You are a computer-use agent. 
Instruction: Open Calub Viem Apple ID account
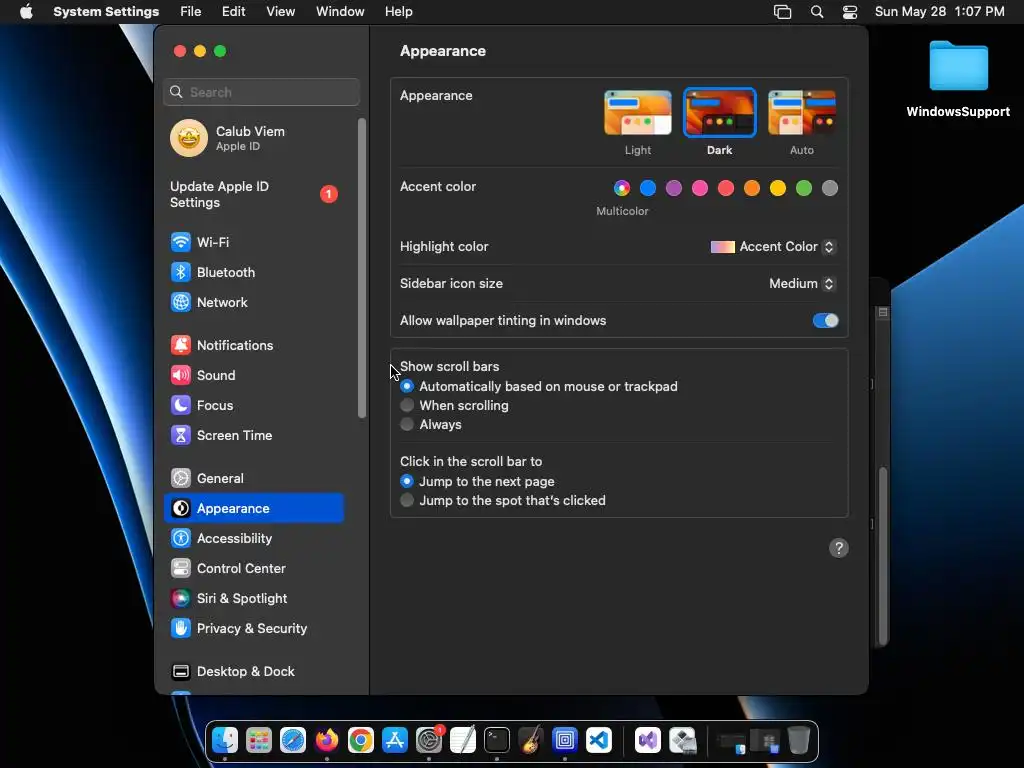coord(253,138)
